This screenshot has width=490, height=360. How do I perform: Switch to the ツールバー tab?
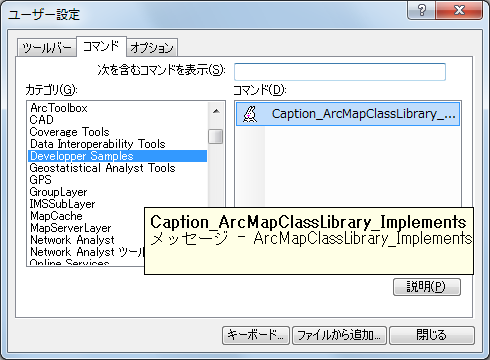click(x=47, y=48)
